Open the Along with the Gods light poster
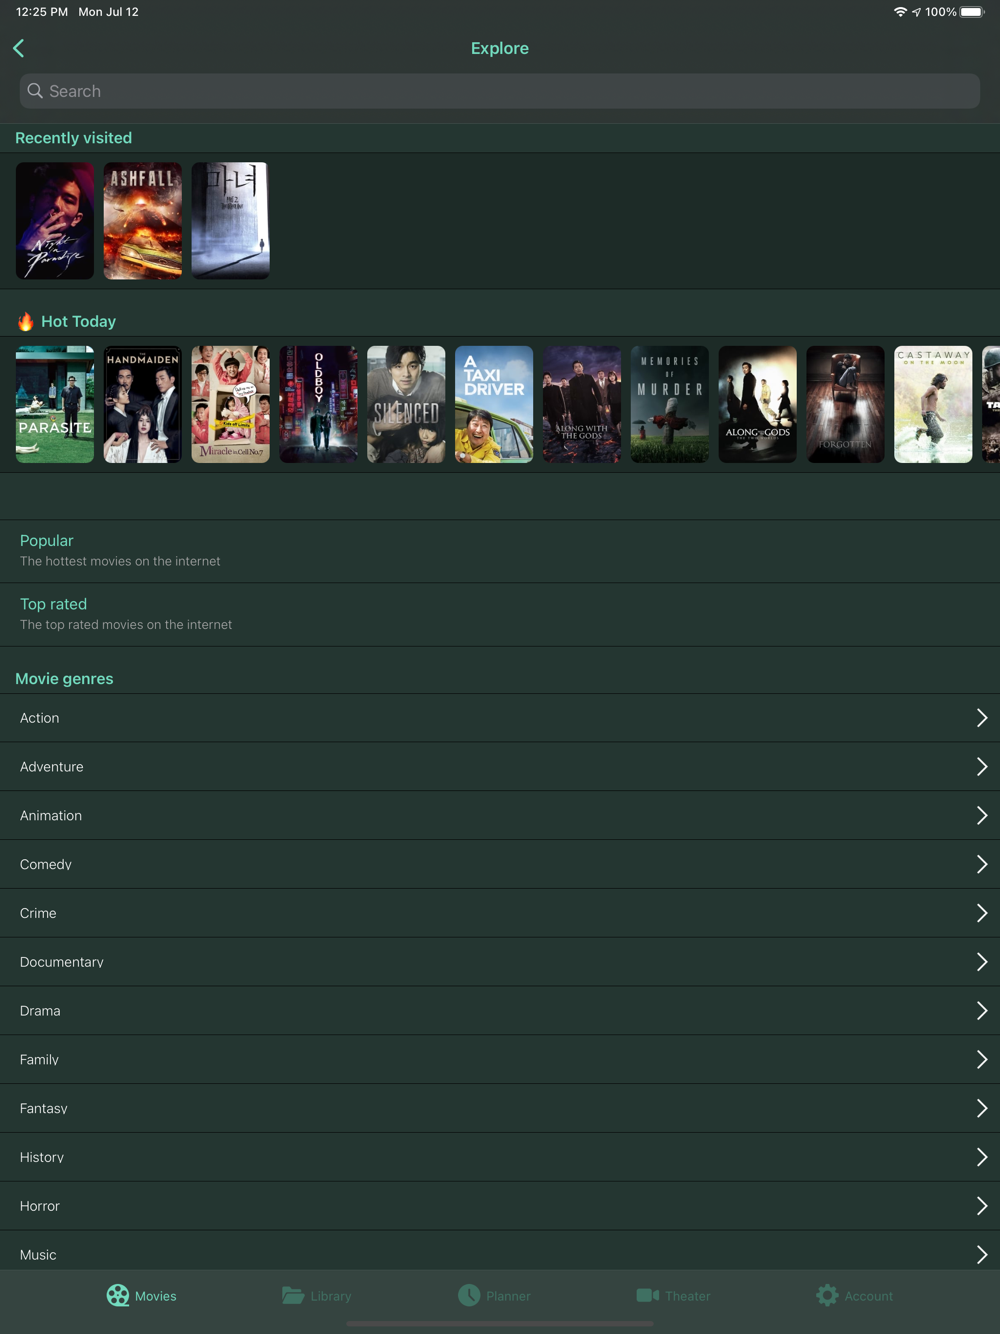 click(x=758, y=404)
